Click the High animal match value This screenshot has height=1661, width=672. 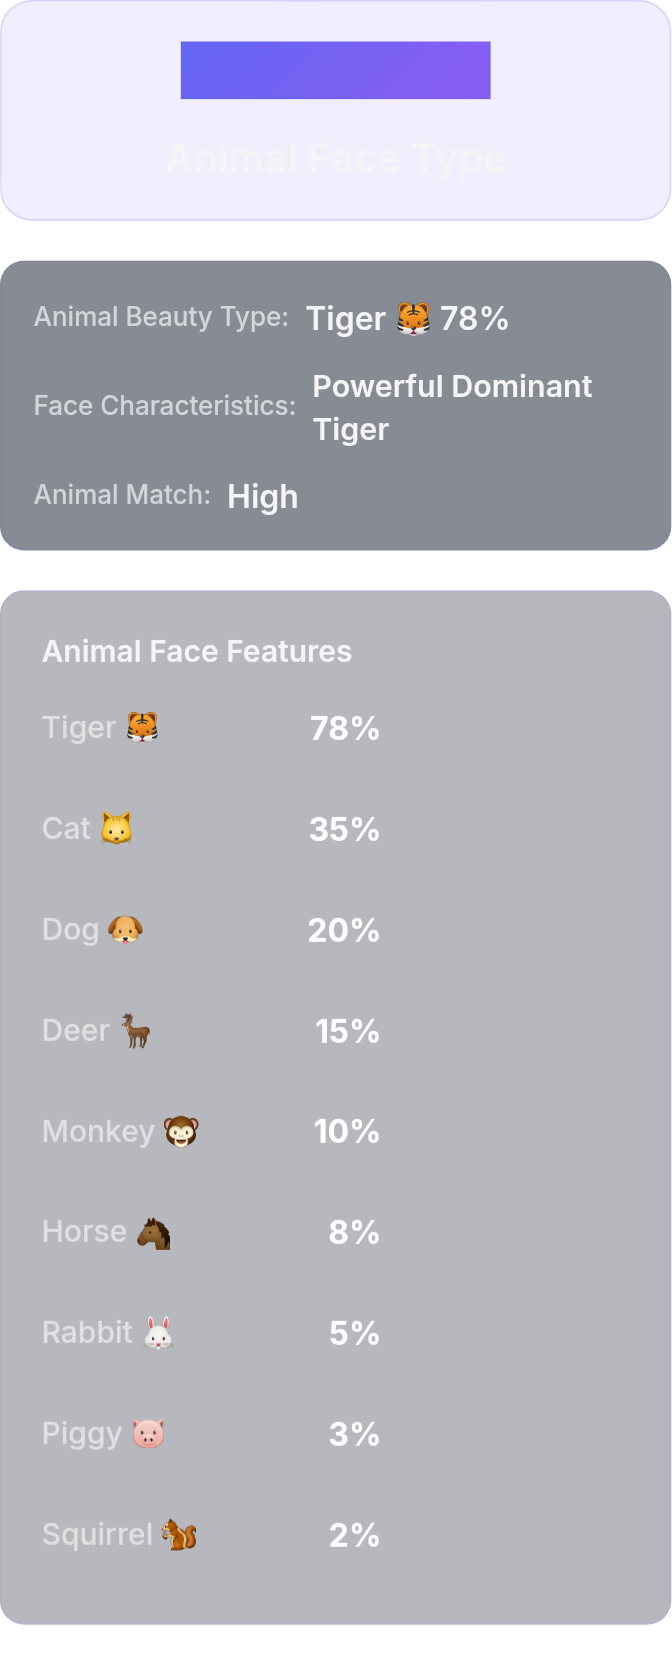coord(262,496)
